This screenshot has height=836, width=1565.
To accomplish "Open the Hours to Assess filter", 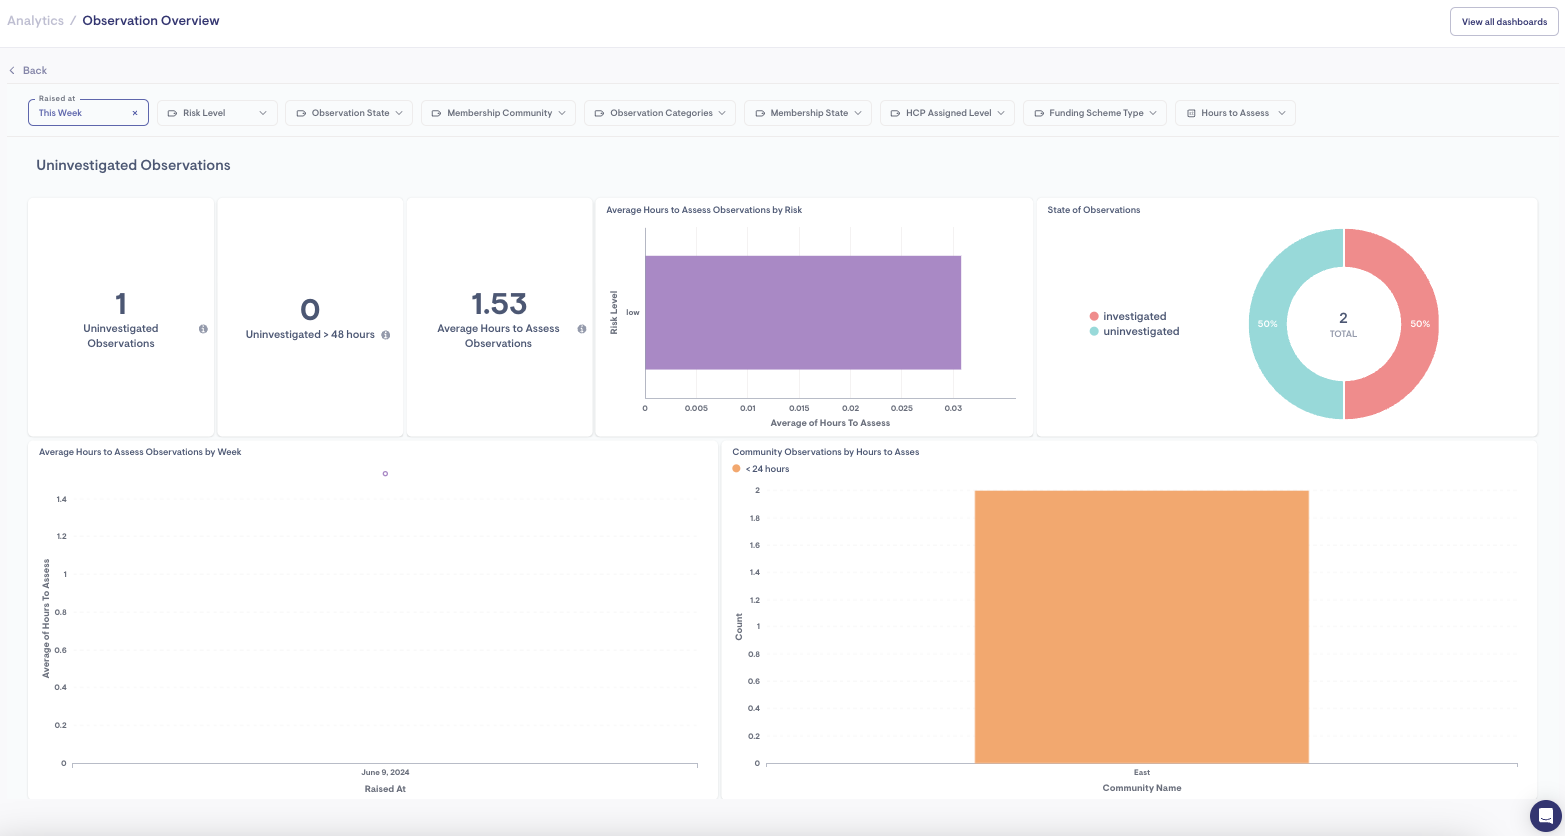I will [x=1235, y=113].
